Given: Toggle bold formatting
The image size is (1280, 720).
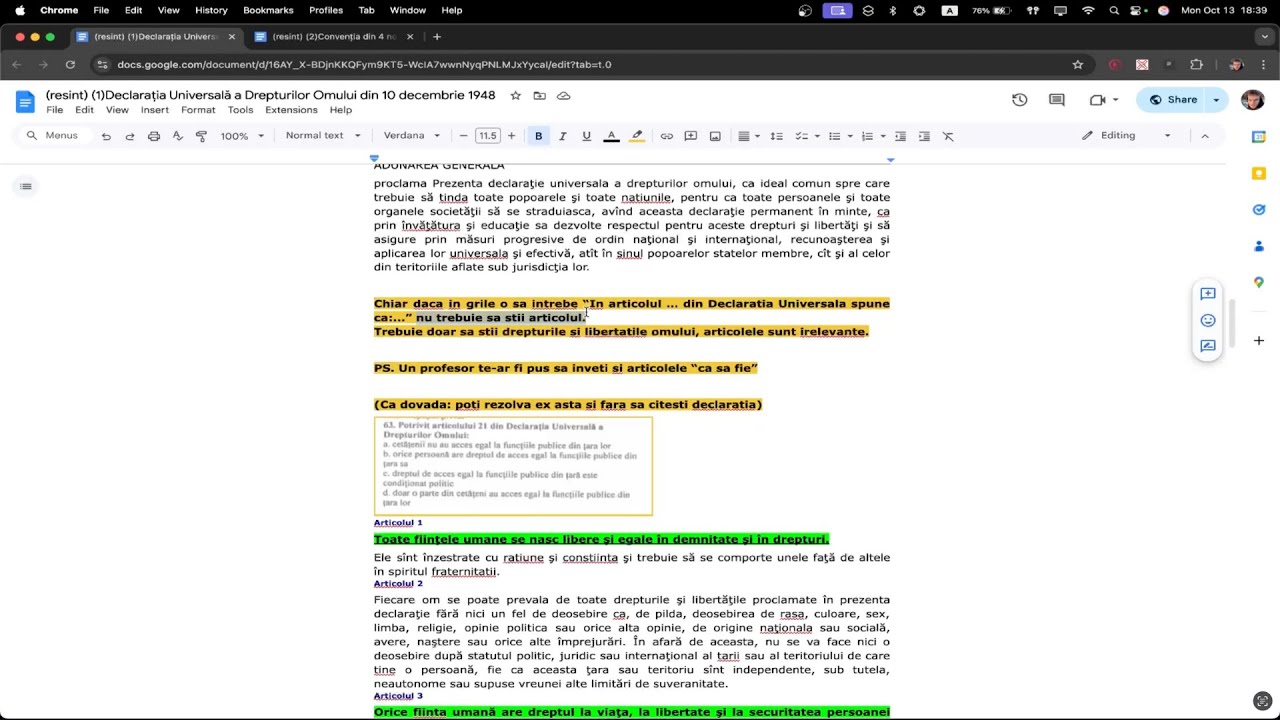Looking at the screenshot, I should [538, 136].
